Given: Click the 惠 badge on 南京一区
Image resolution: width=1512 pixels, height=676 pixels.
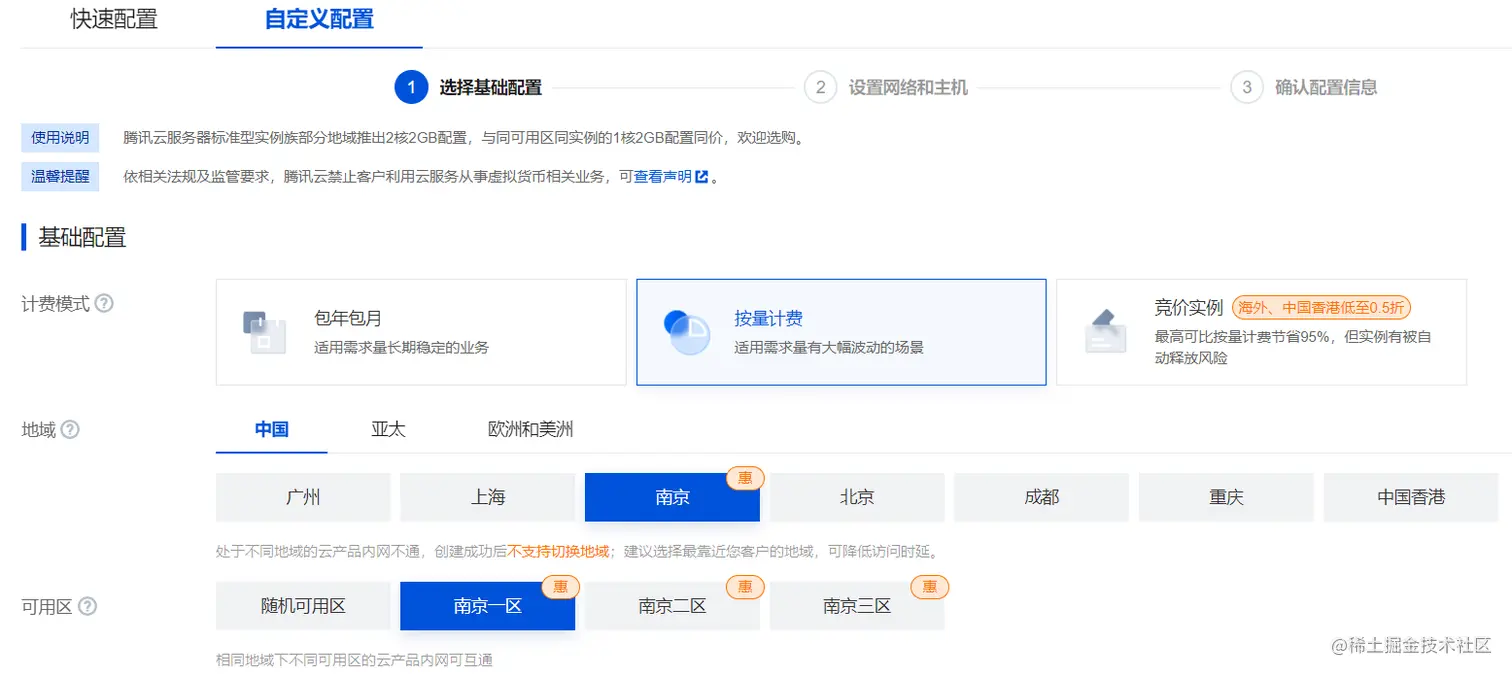Looking at the screenshot, I should click(560, 587).
